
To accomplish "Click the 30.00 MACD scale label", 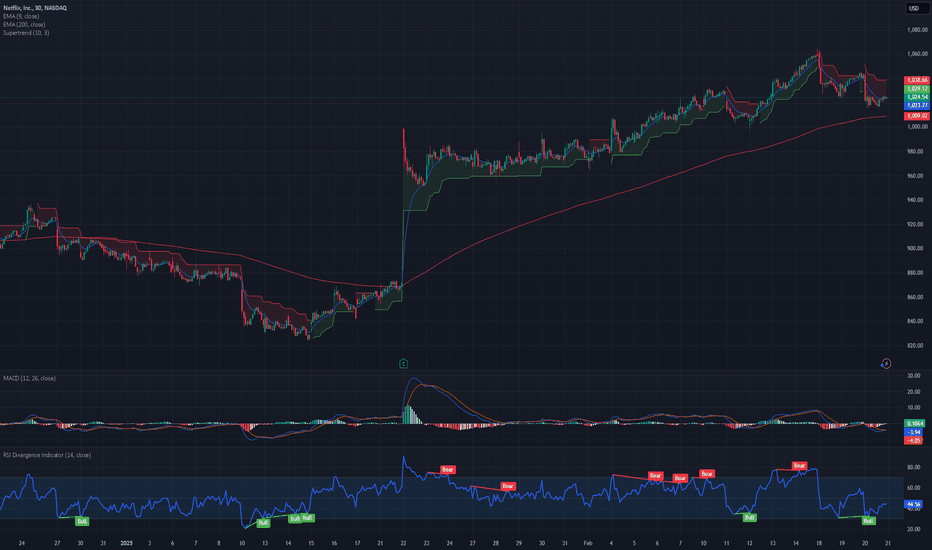I will click(916, 375).
